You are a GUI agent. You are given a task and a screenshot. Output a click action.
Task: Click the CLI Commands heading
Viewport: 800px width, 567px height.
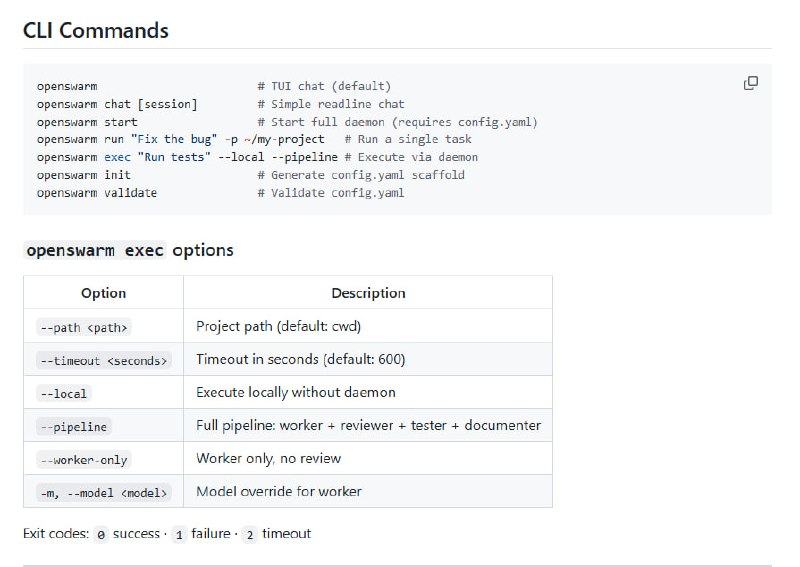pyautogui.click(x=96, y=30)
